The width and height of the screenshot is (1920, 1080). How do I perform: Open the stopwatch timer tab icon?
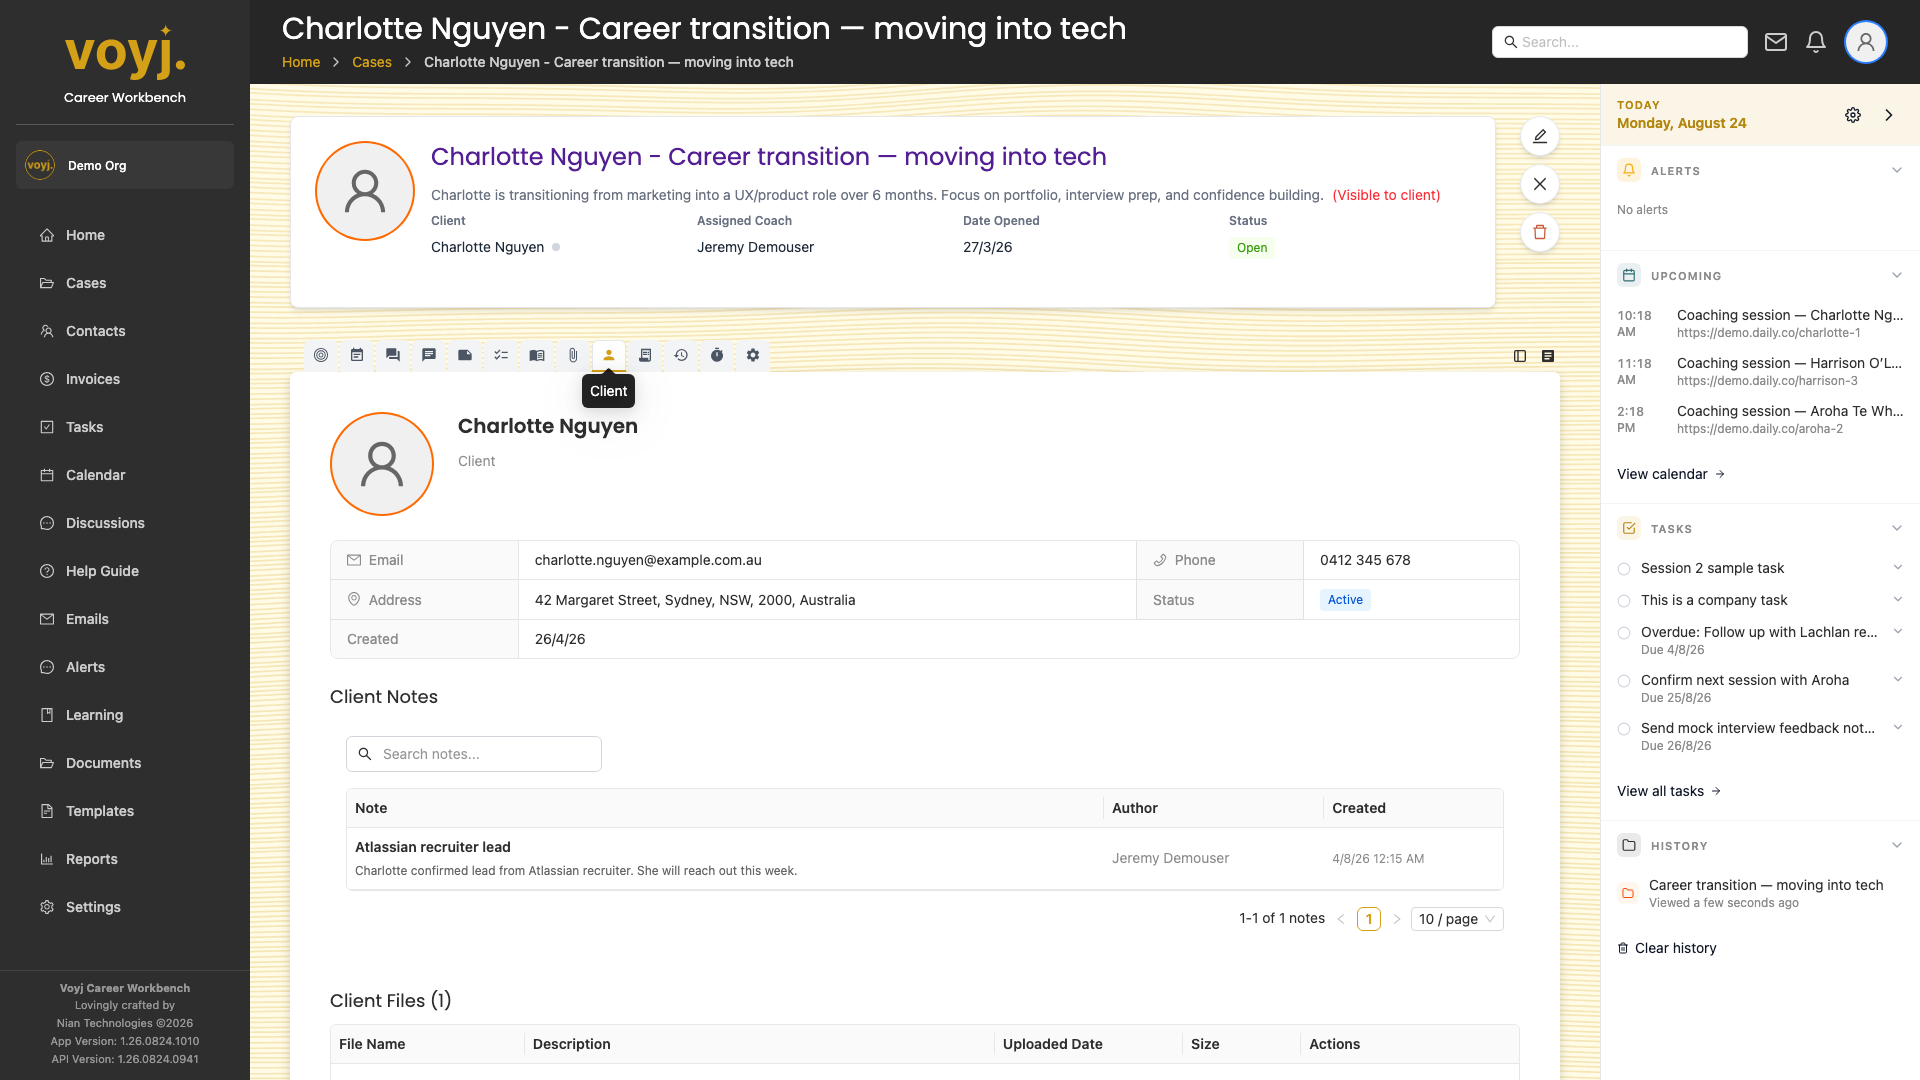(717, 355)
